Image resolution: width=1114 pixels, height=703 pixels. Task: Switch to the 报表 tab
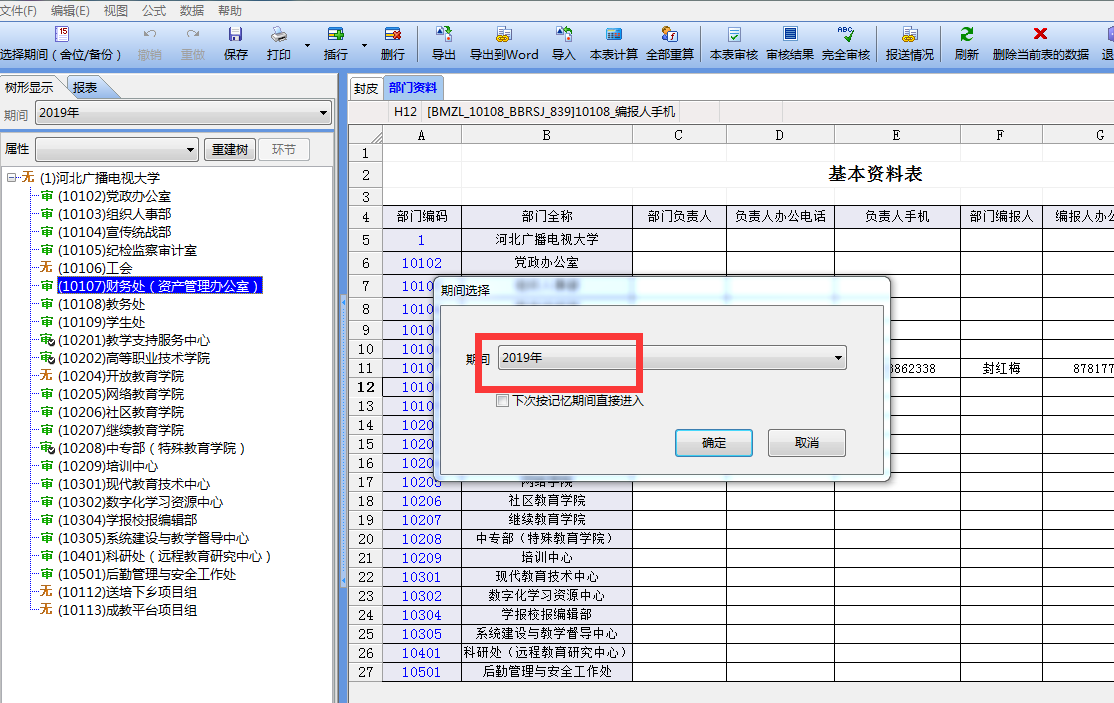[85, 87]
